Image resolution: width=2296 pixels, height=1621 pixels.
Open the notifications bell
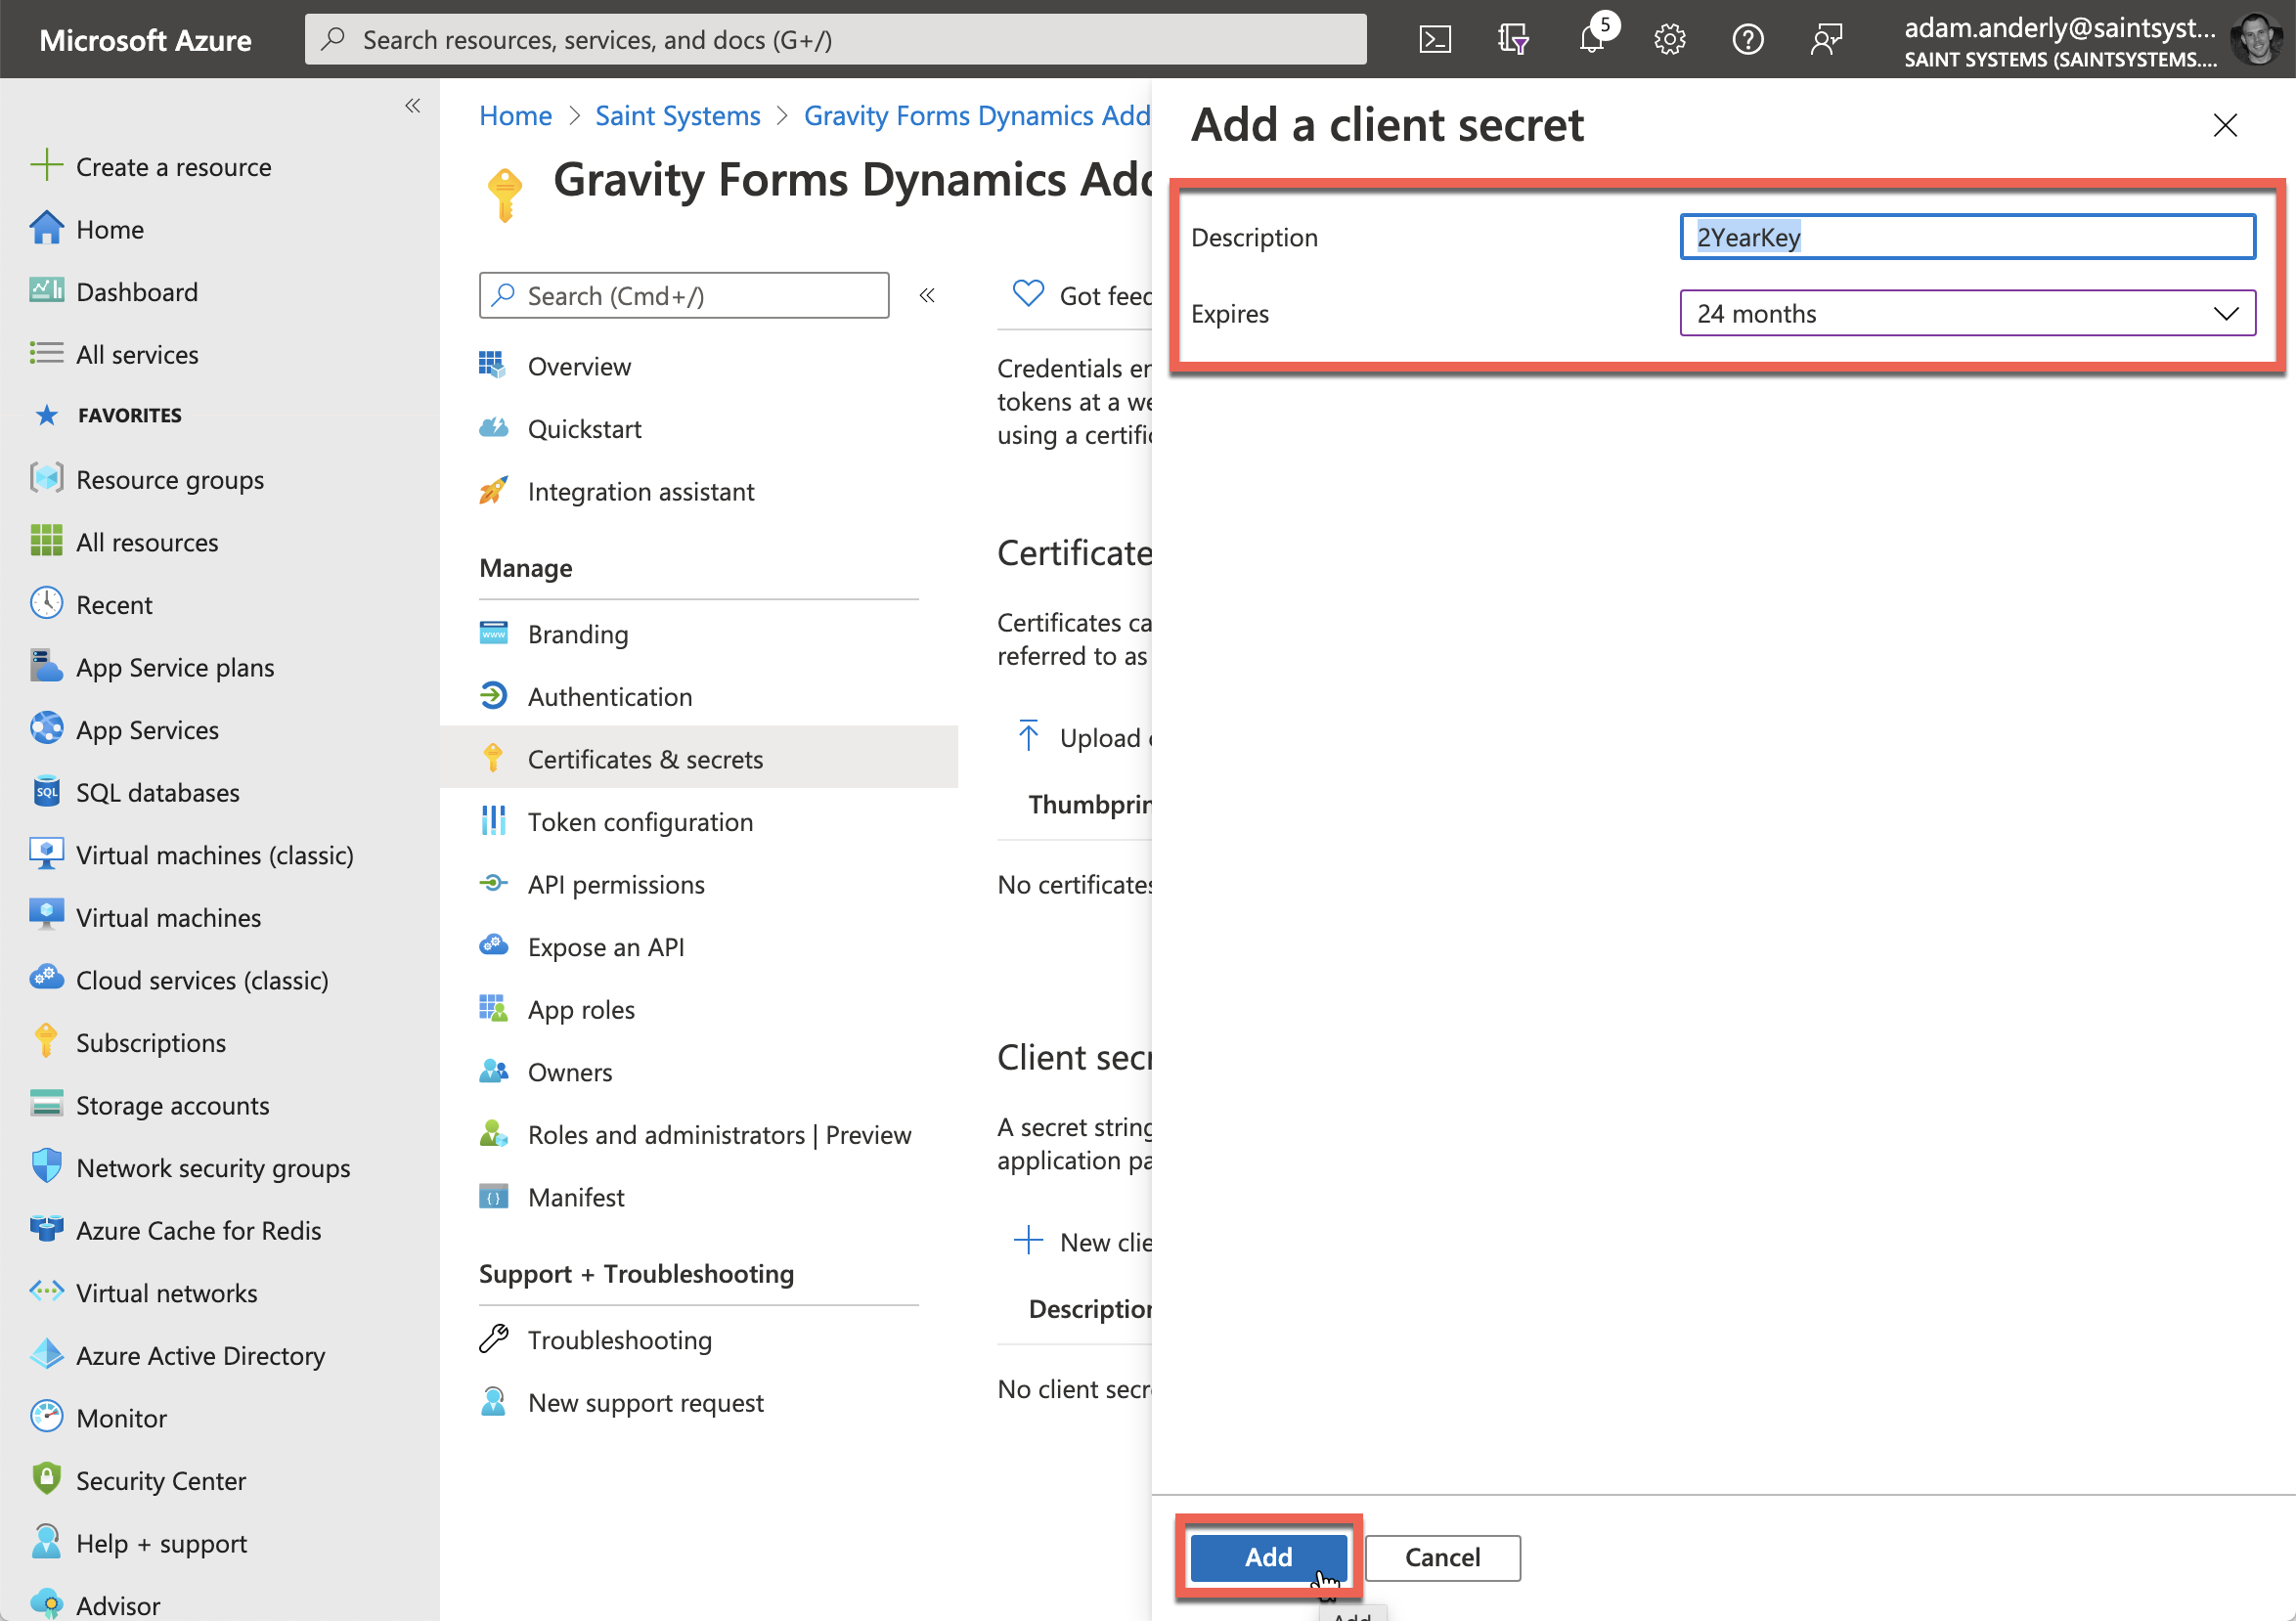click(x=1592, y=40)
